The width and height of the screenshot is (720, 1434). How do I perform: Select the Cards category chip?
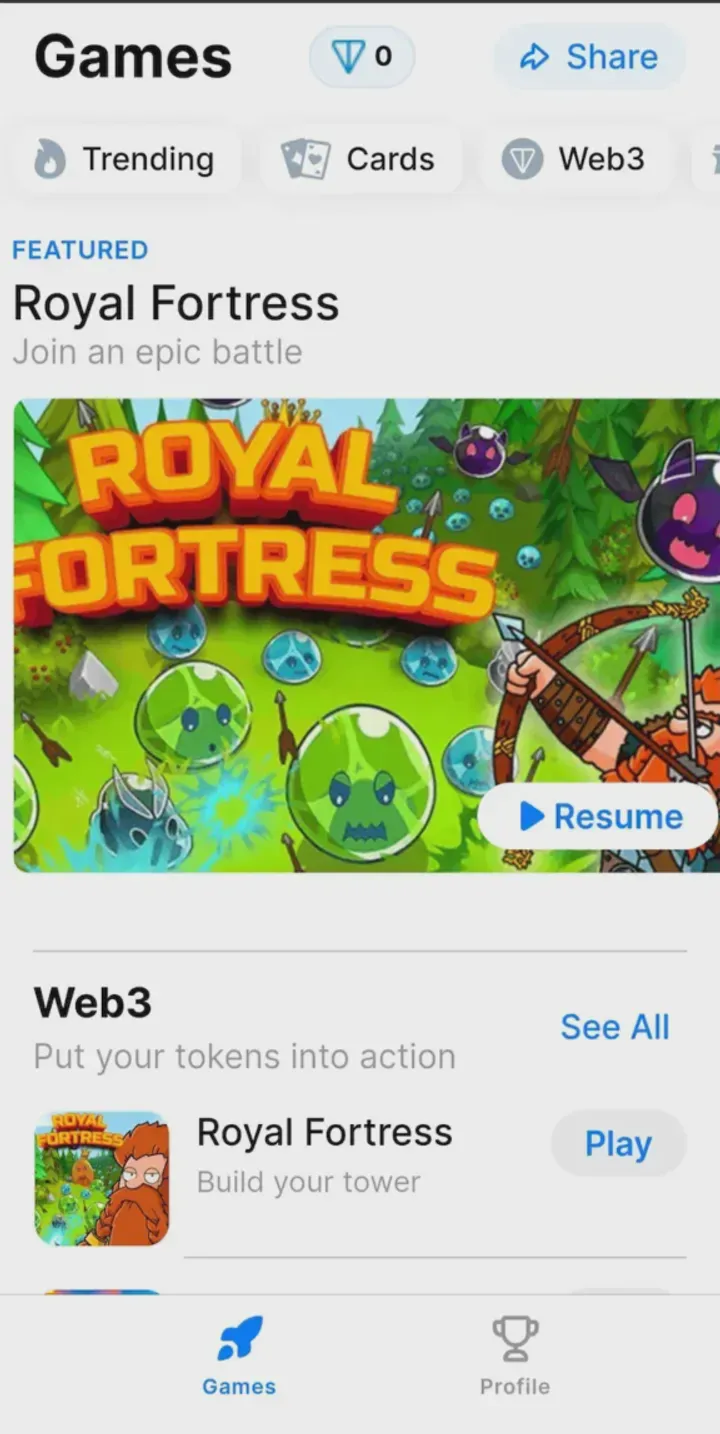[362, 159]
